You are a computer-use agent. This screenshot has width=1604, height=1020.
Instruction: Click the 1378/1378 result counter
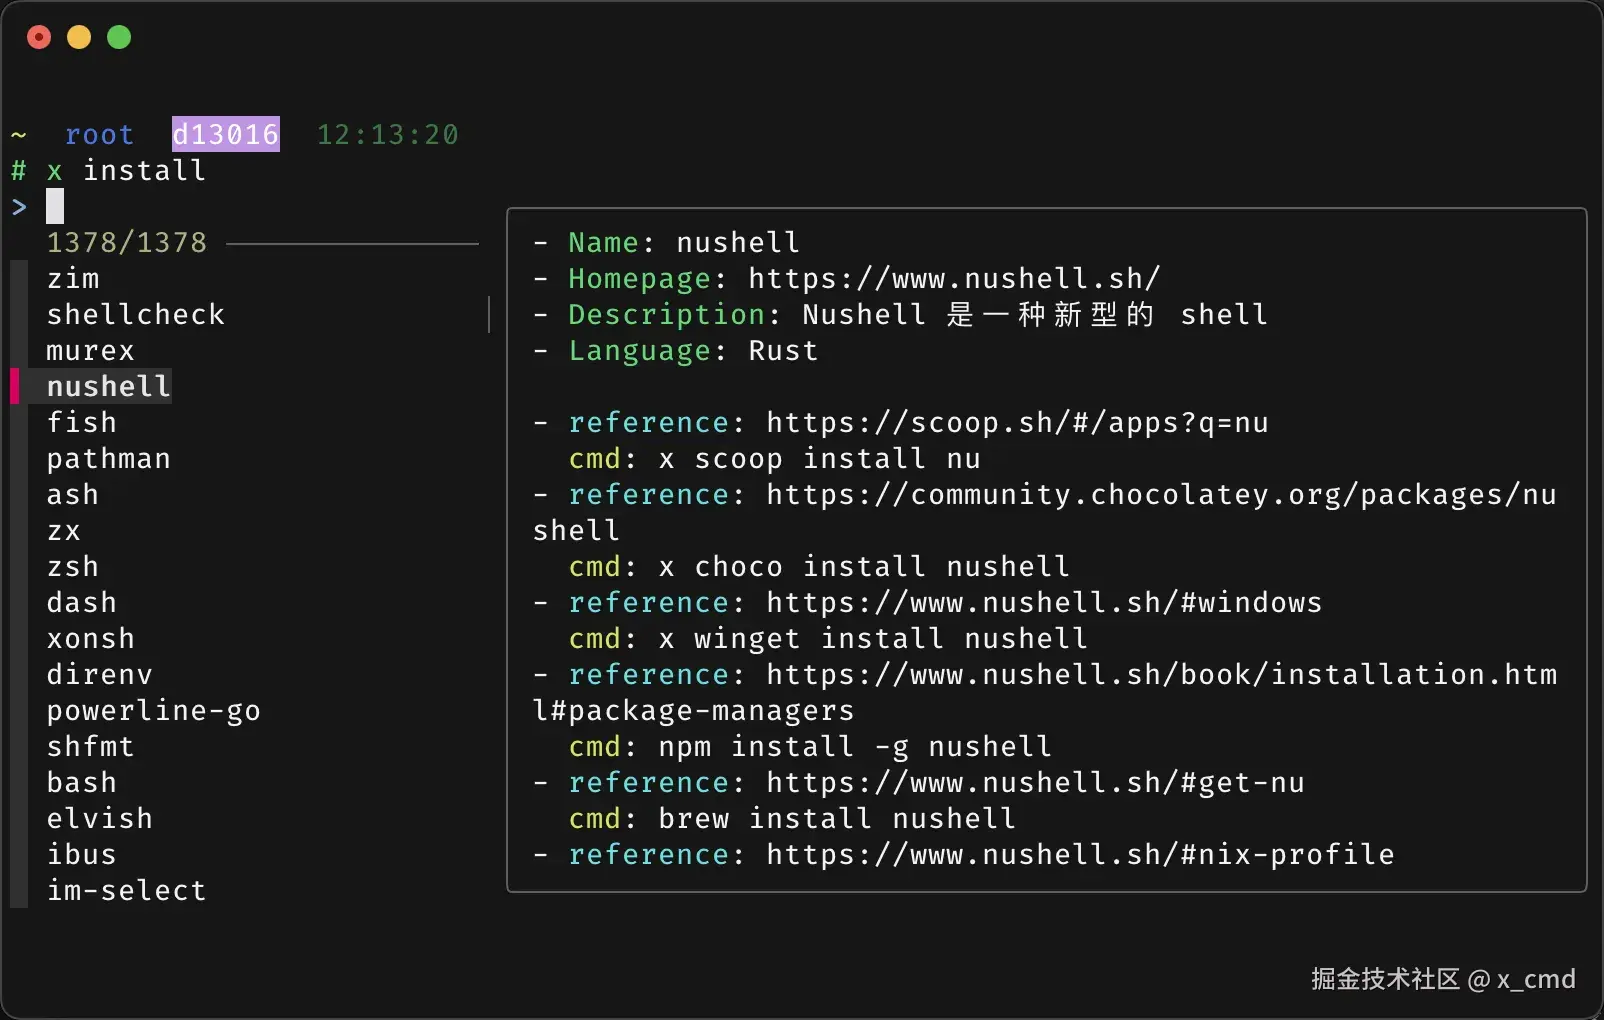[127, 242]
